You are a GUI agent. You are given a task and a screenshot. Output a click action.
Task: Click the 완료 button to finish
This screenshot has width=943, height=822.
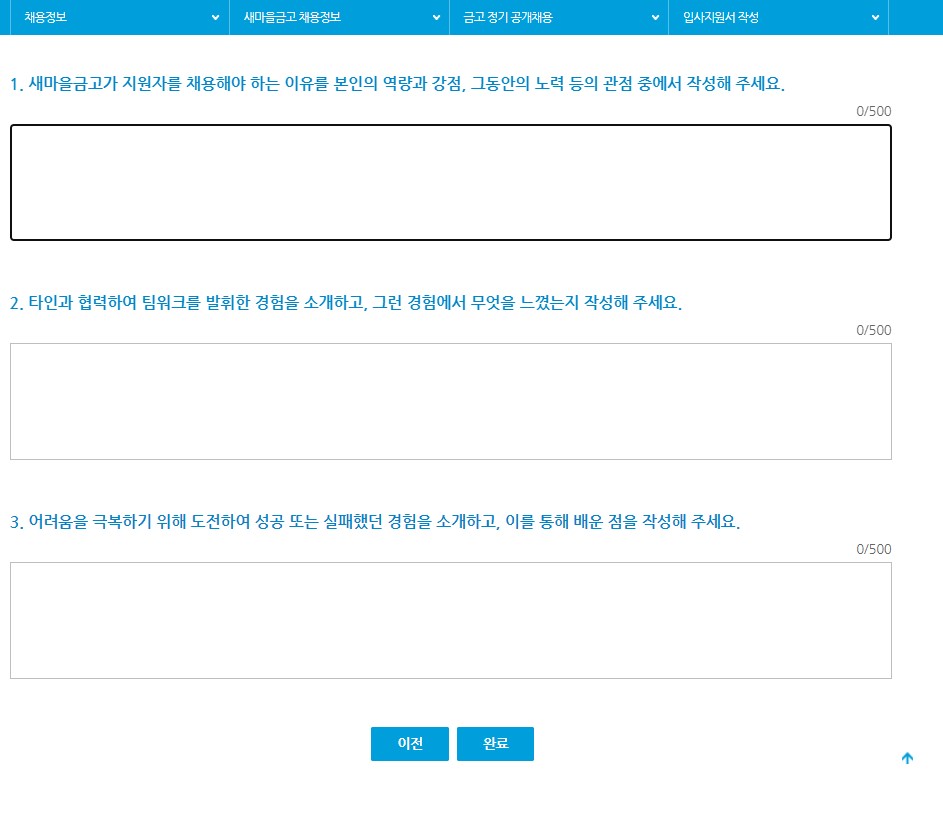tap(496, 744)
